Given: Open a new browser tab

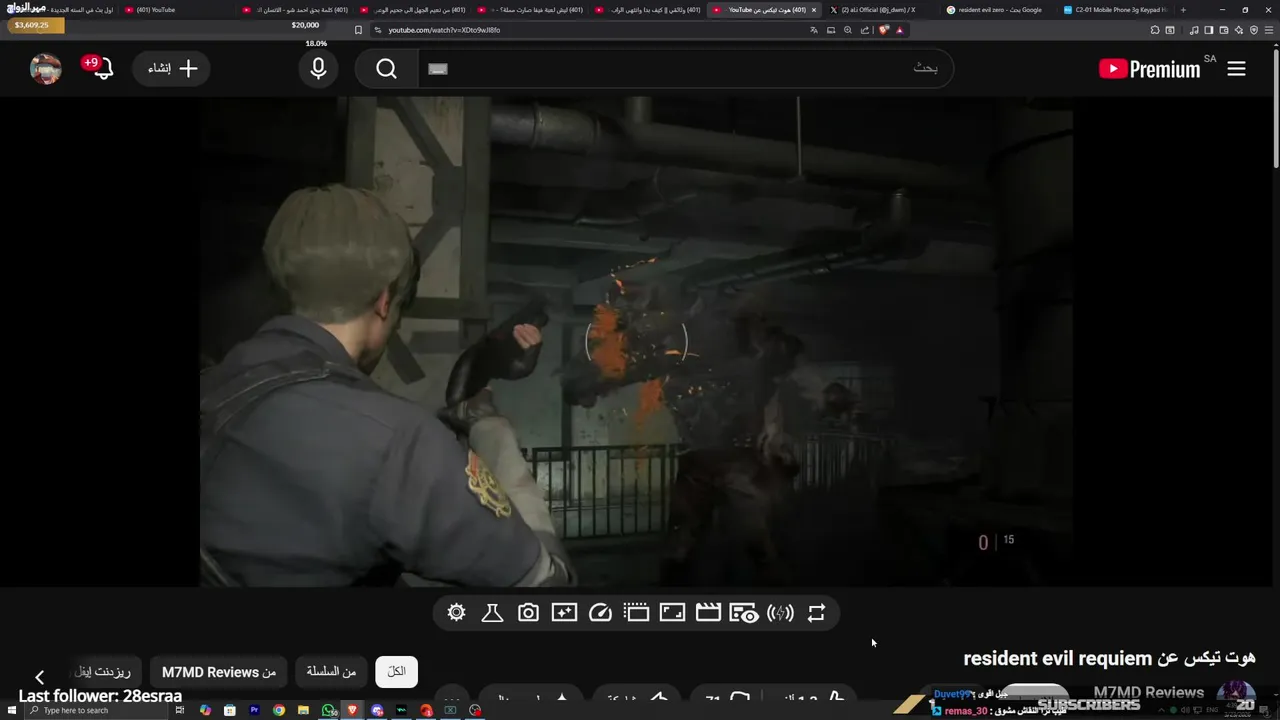Looking at the screenshot, I should [1184, 10].
